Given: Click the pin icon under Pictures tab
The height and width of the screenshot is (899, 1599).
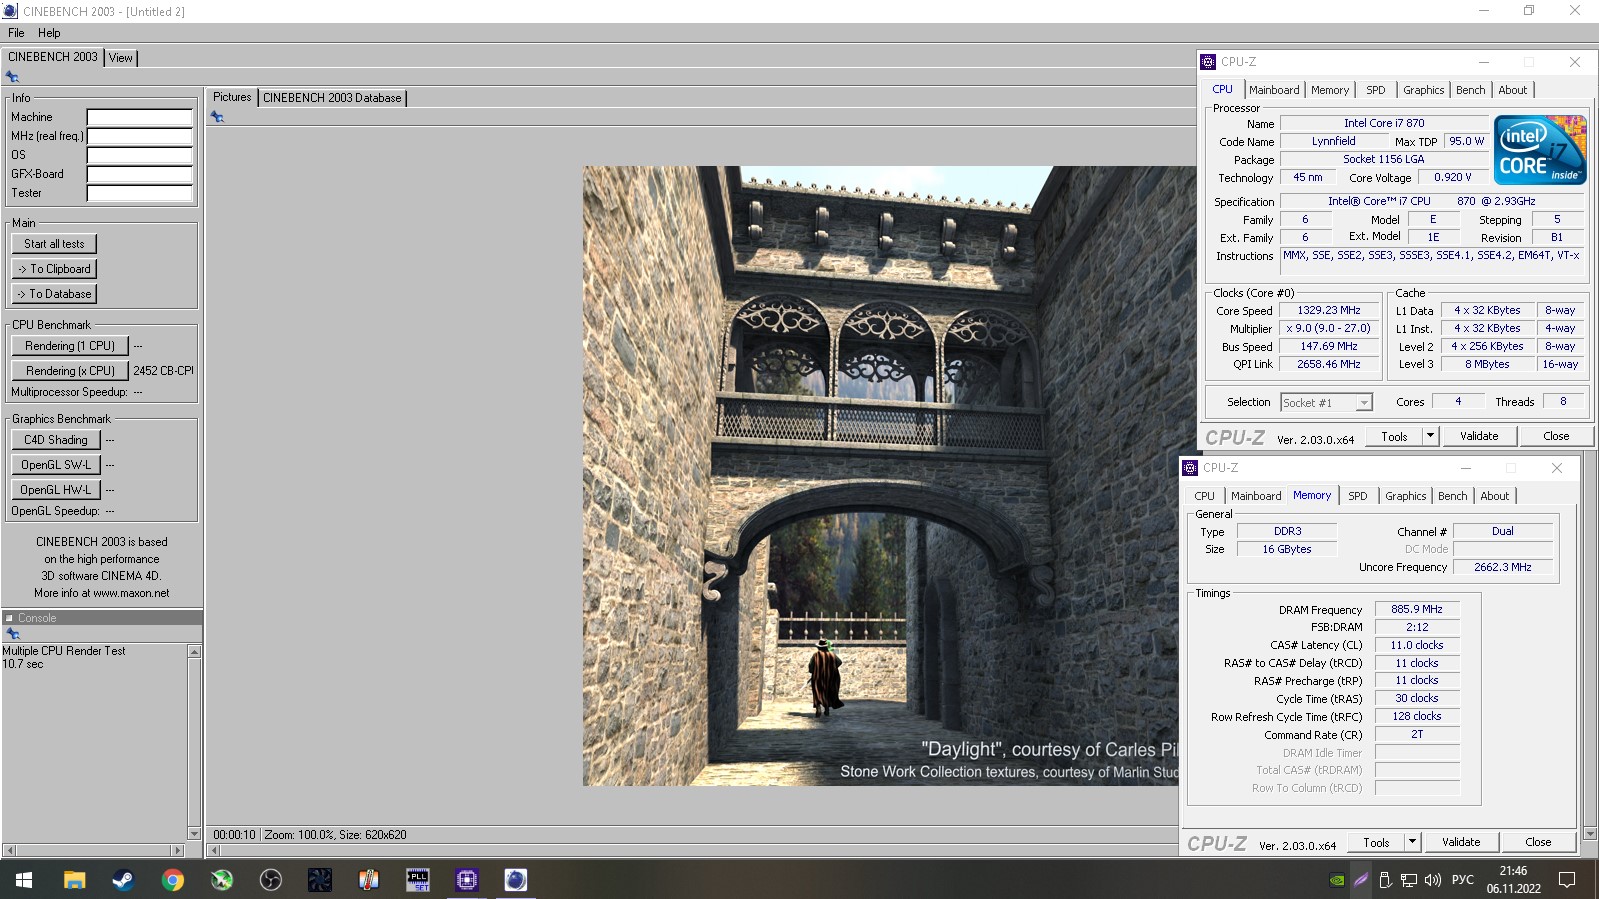Looking at the screenshot, I should click(x=217, y=117).
